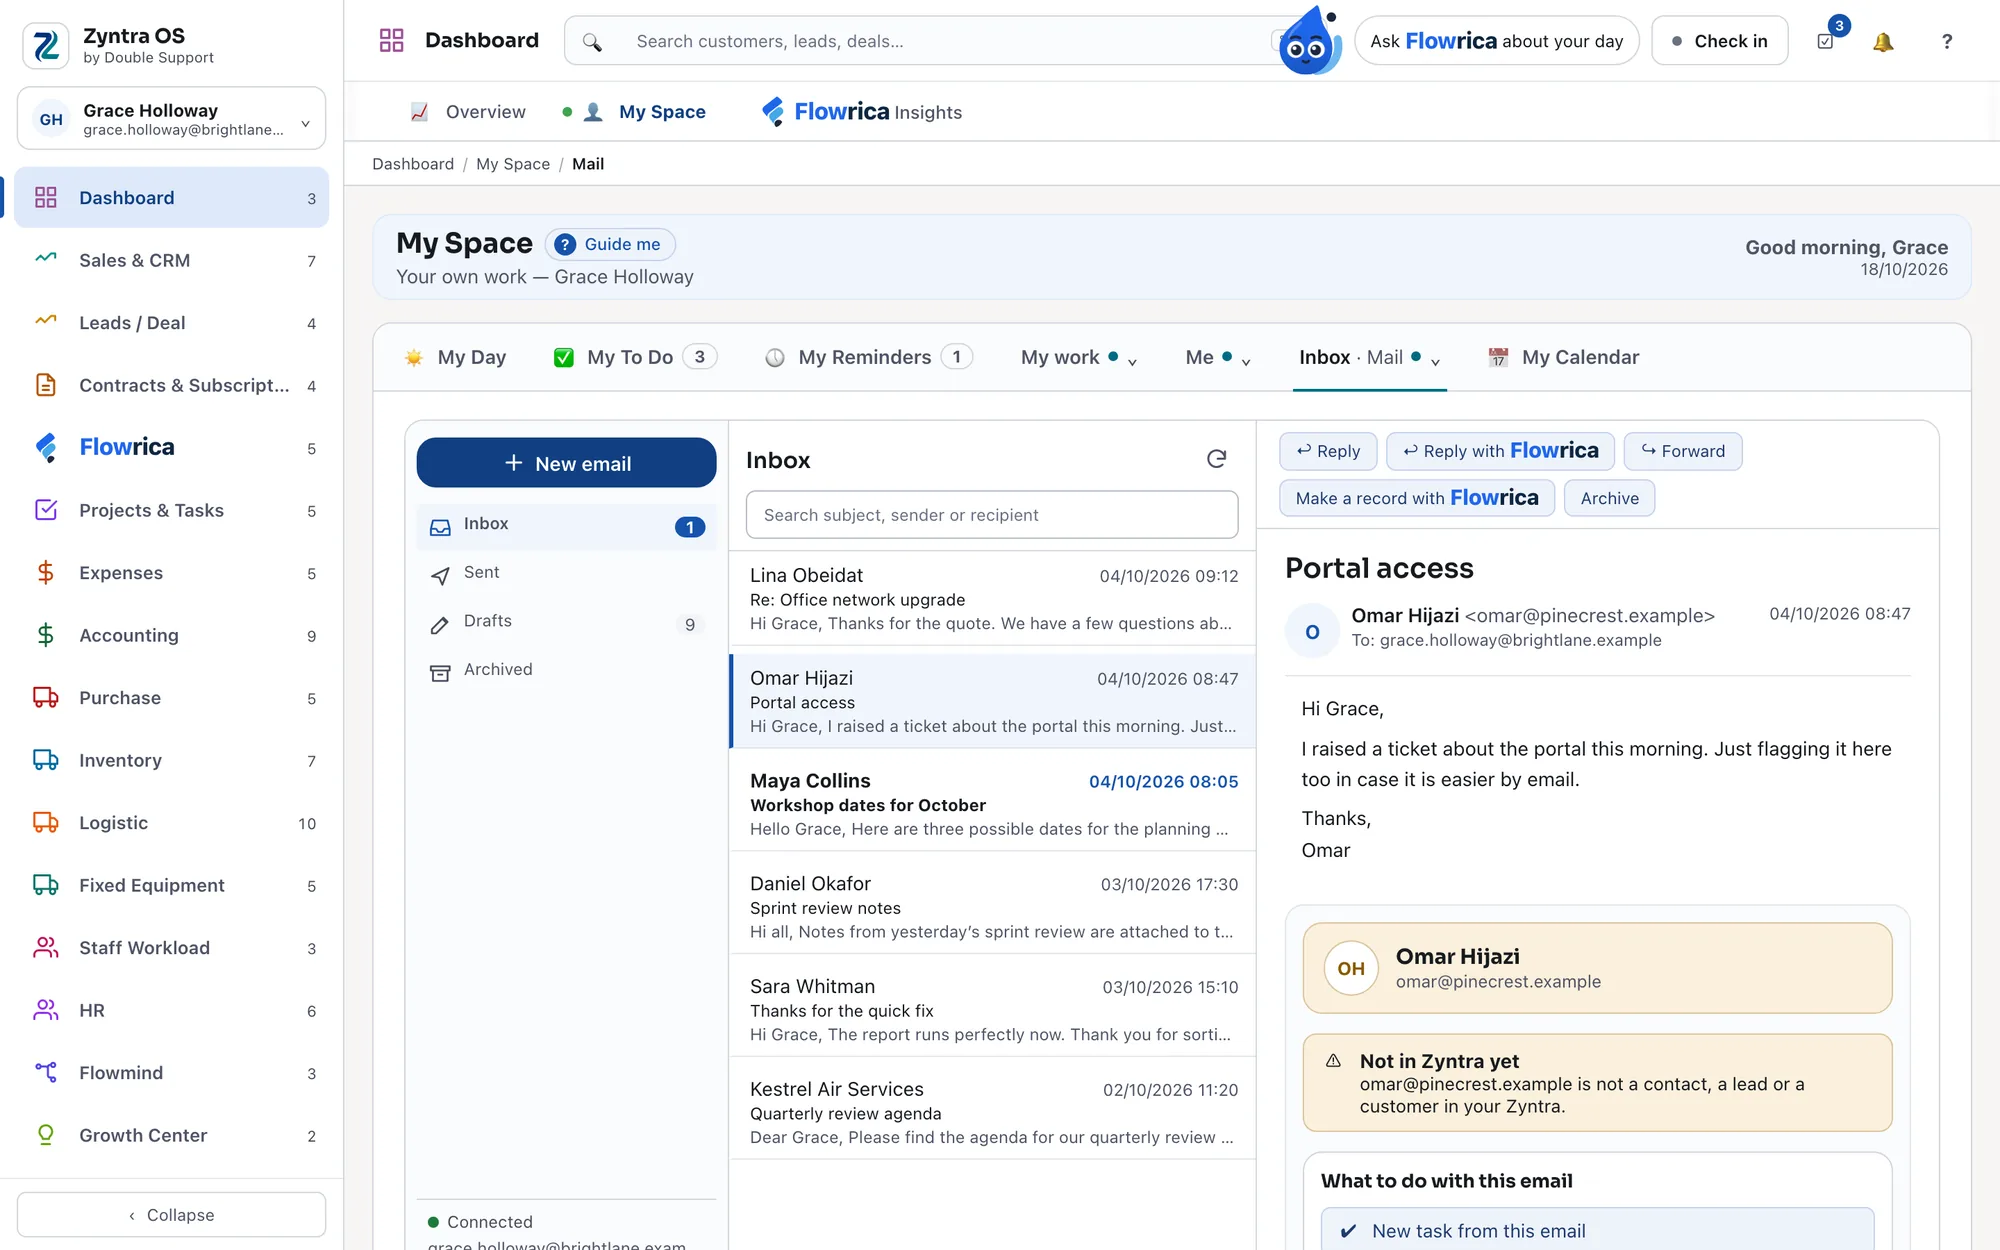Image resolution: width=2000 pixels, height=1250 pixels.
Task: Click the Archive button
Action: pos(1610,498)
